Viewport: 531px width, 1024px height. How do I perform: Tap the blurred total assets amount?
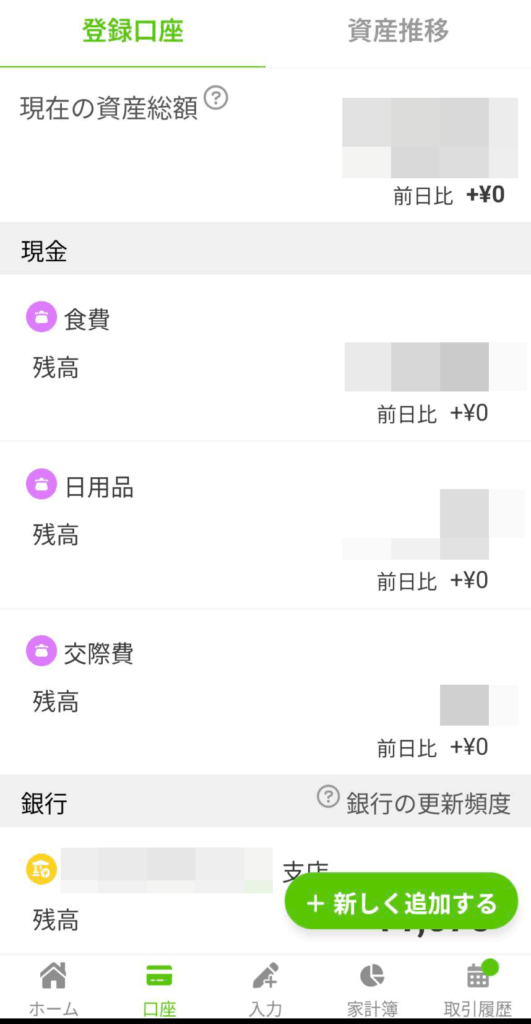point(430,138)
